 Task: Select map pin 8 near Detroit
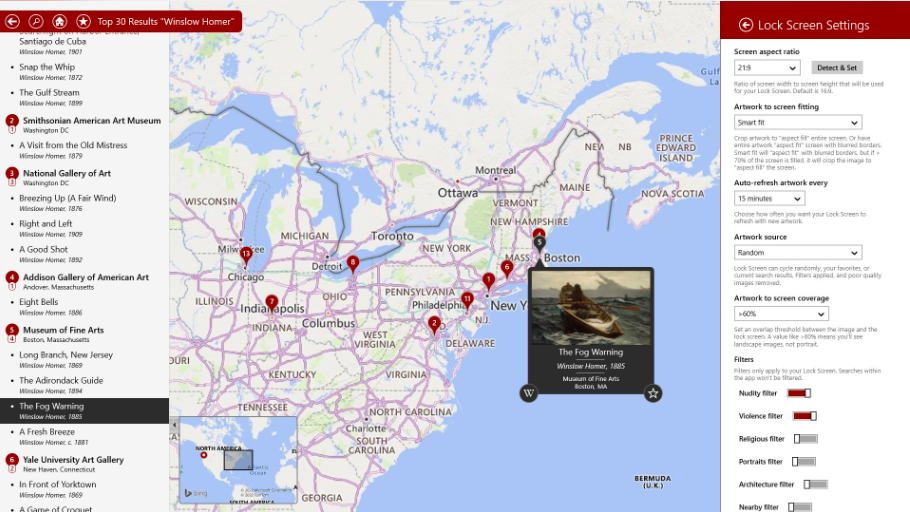(x=352, y=264)
